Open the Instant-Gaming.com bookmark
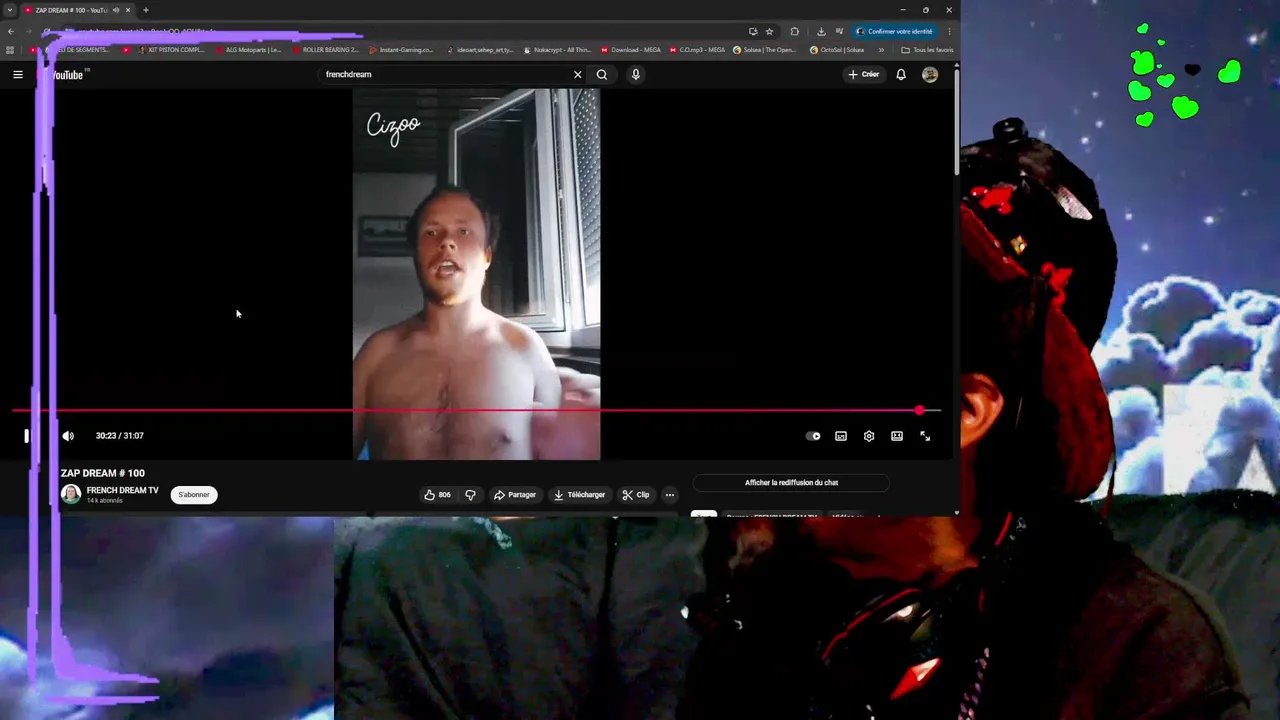Image resolution: width=1280 pixels, height=720 pixels. pyautogui.click(x=402, y=50)
